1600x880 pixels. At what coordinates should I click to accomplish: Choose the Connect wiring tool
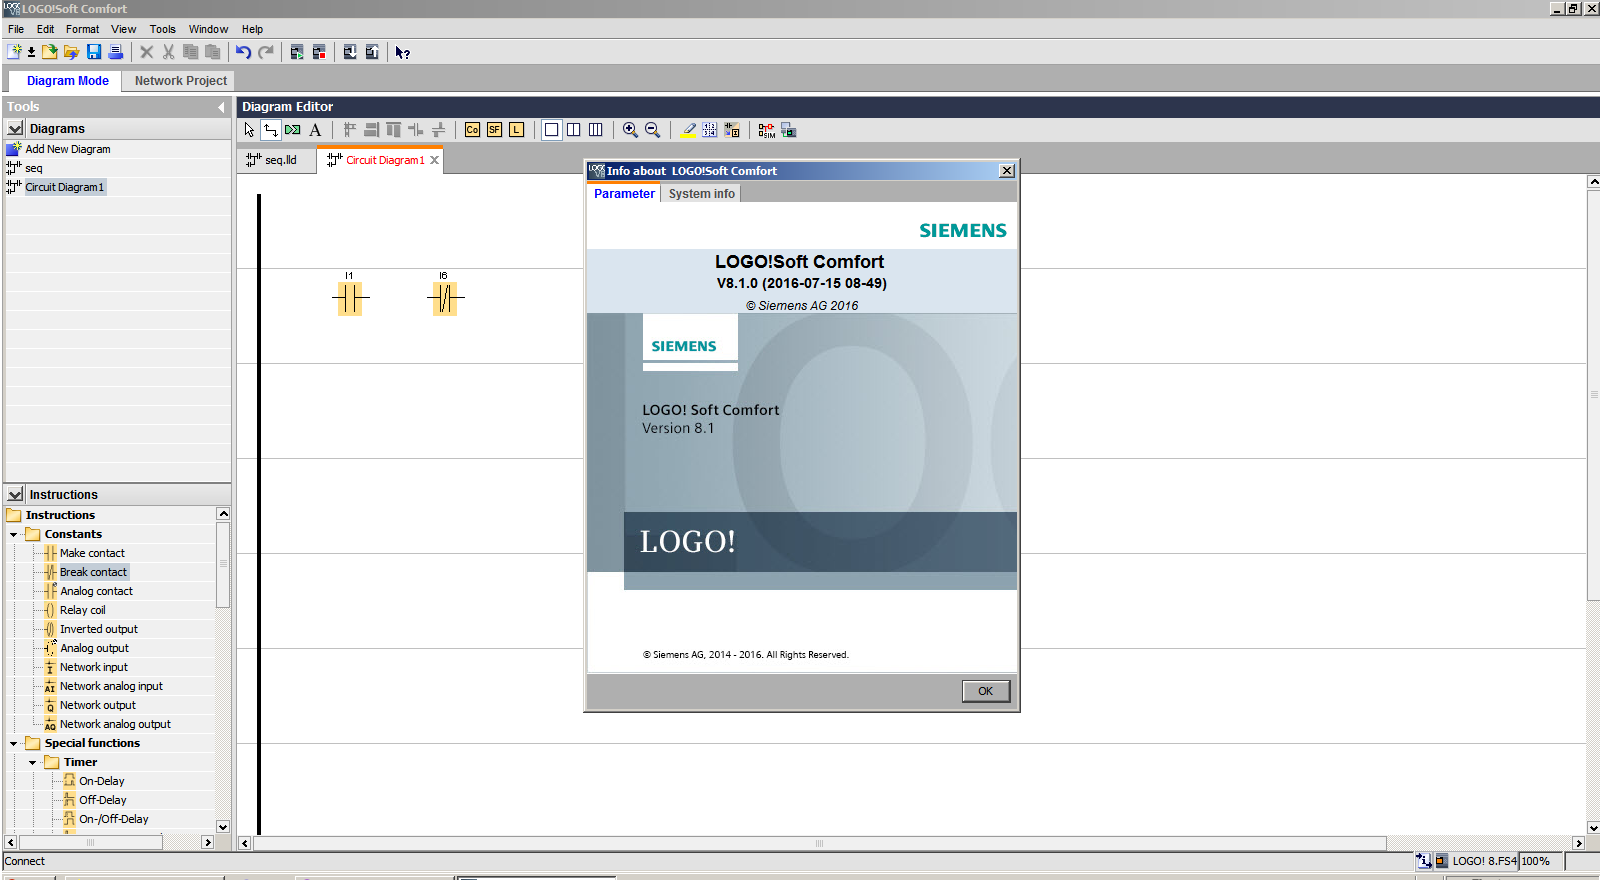point(271,130)
